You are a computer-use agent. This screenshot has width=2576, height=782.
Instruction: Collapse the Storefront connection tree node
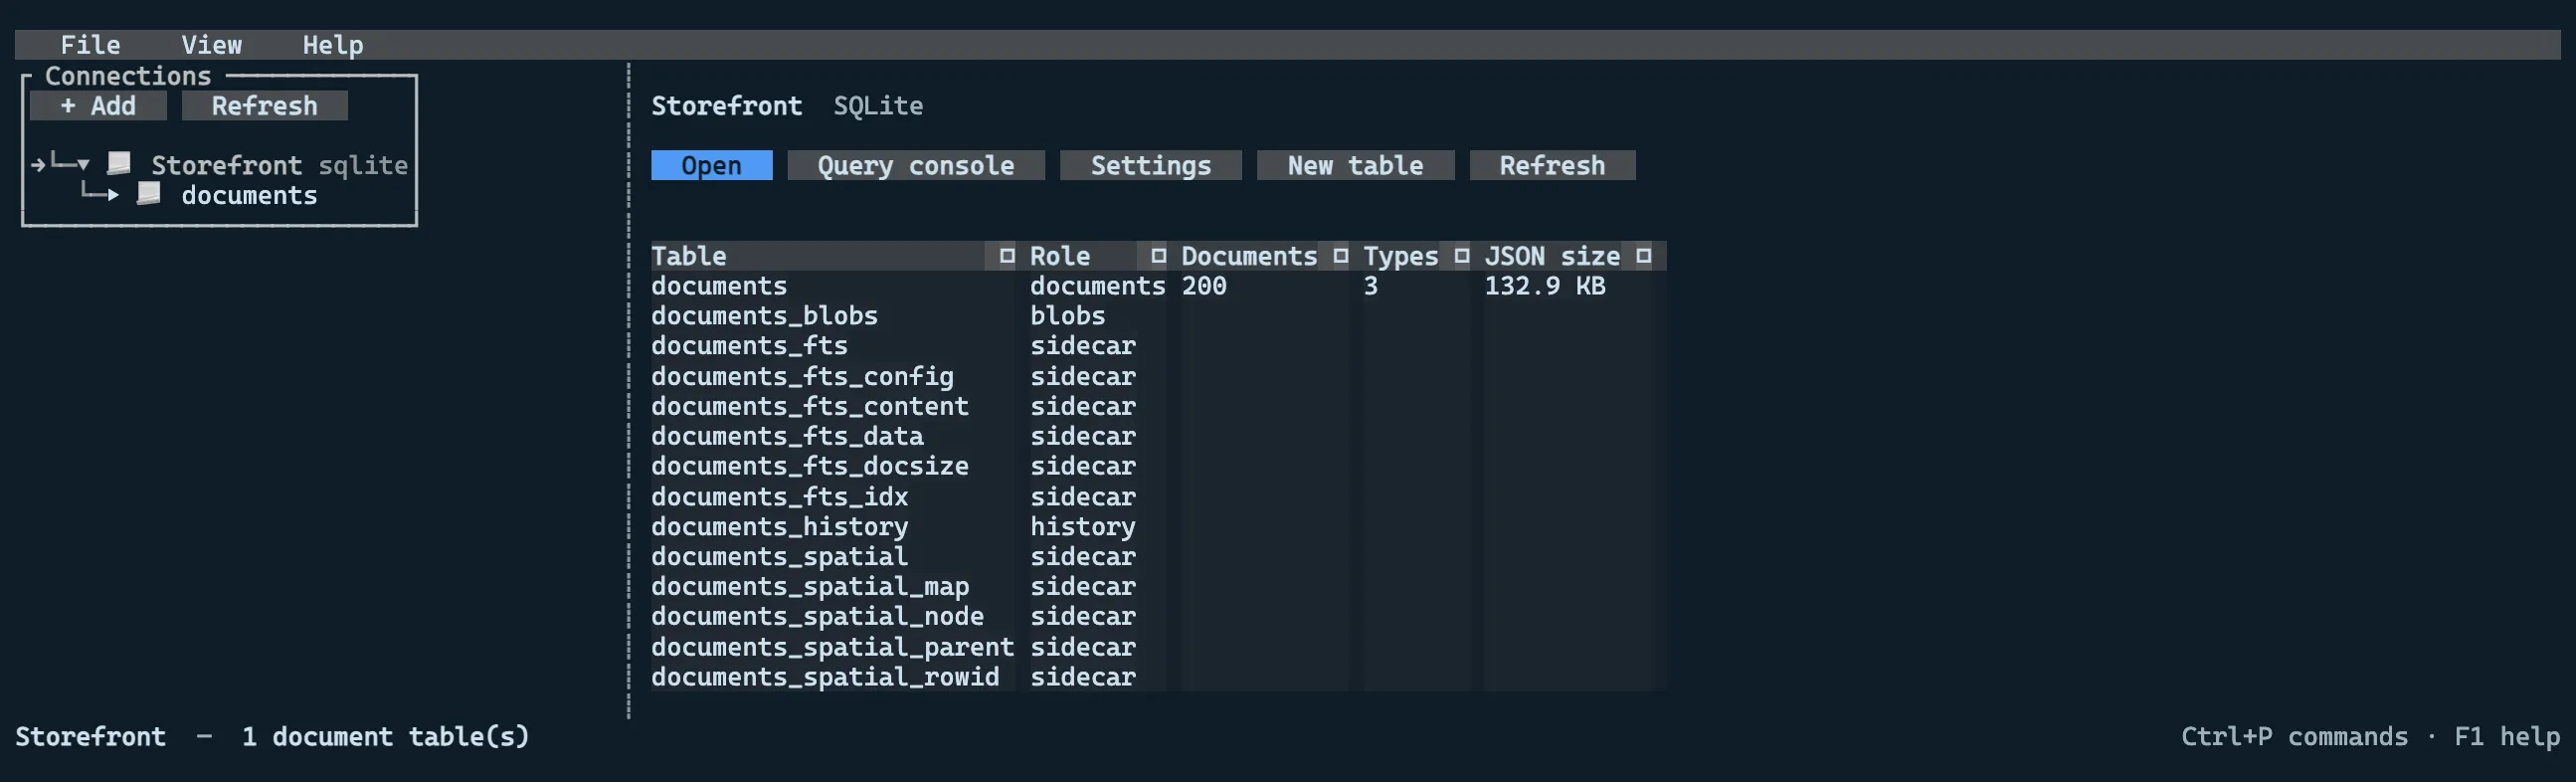pyautogui.click(x=83, y=164)
